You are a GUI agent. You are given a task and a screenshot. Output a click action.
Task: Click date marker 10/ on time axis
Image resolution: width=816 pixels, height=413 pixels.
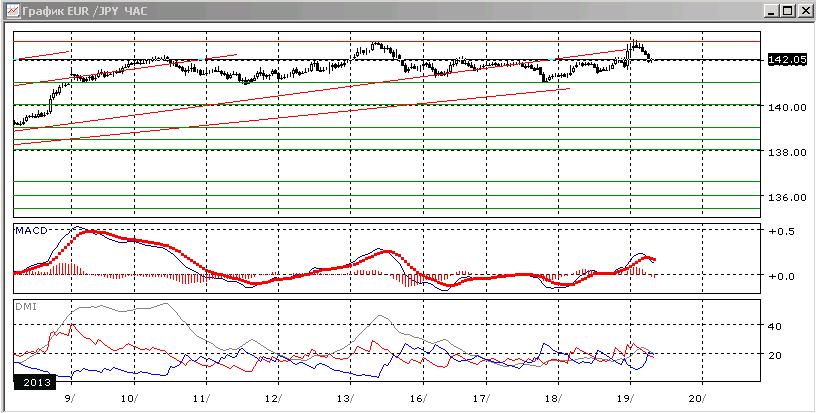131,399
